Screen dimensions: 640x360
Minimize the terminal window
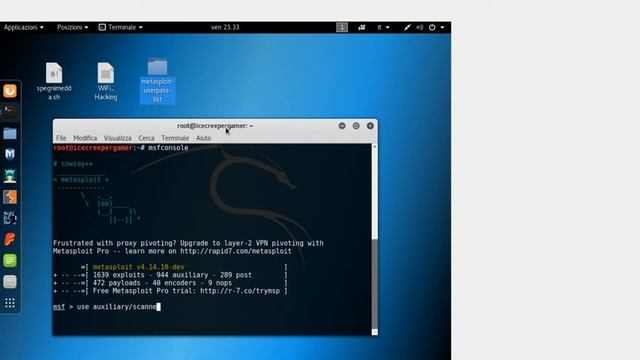point(342,126)
